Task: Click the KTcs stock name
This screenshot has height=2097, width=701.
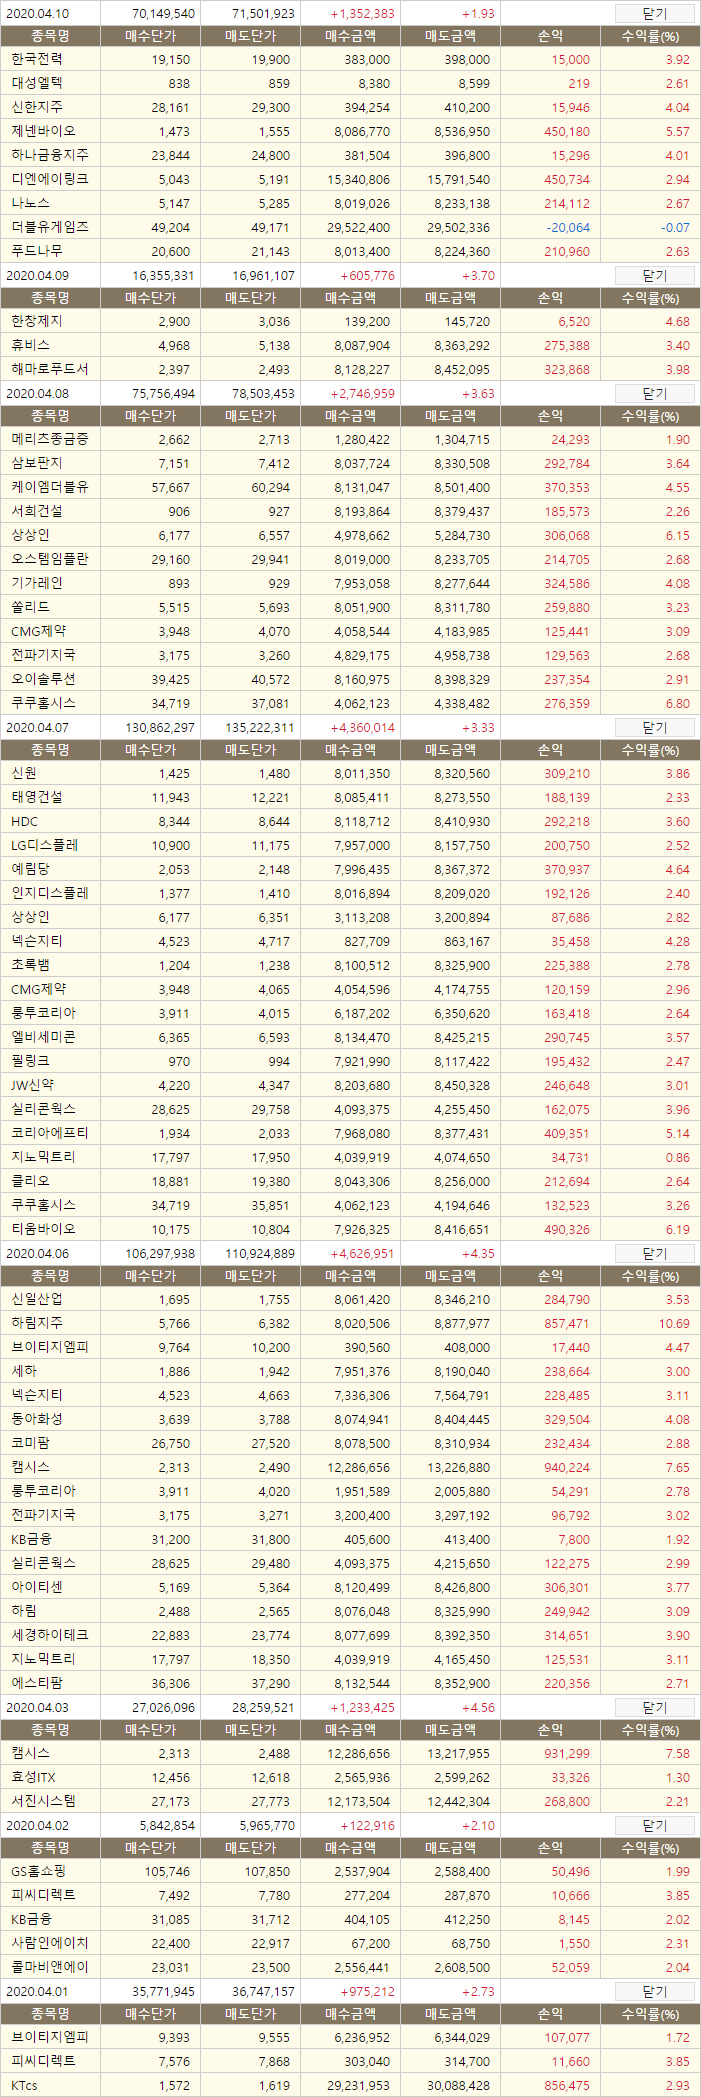Action: pos(24,2085)
